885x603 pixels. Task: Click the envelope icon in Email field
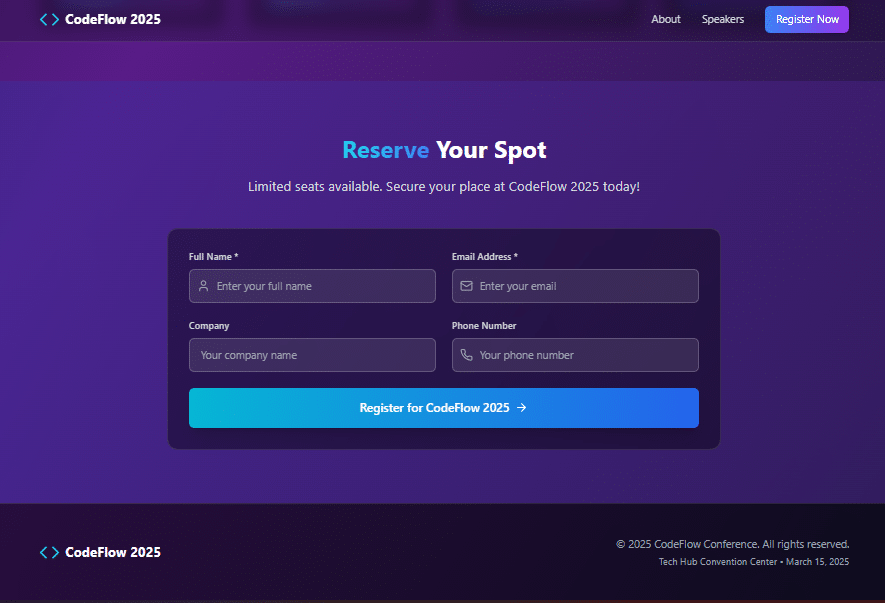[466, 286]
